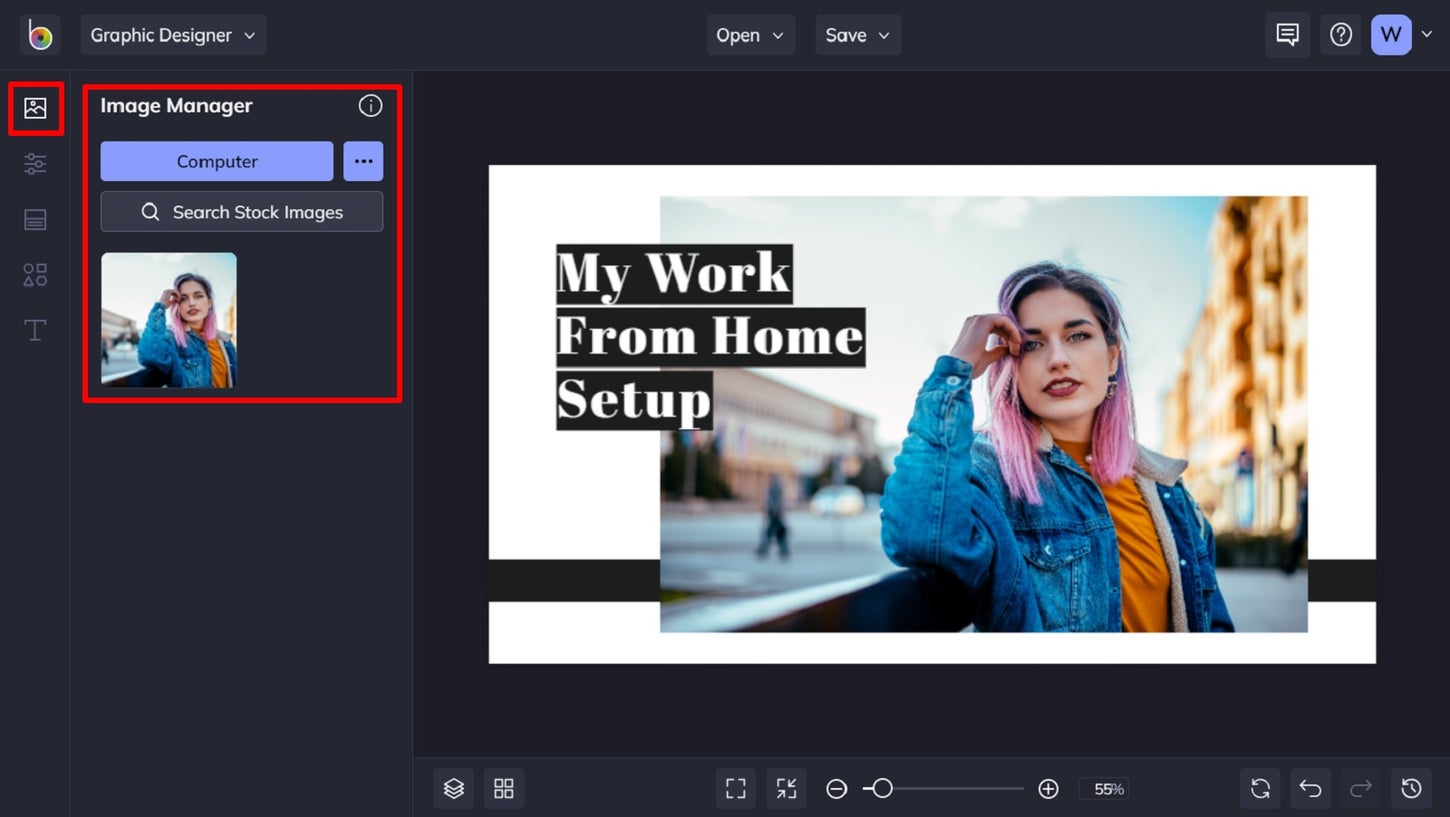Viewport: 1450px width, 817px height.
Task: Open the account menu chevron beside W
Action: coord(1428,34)
